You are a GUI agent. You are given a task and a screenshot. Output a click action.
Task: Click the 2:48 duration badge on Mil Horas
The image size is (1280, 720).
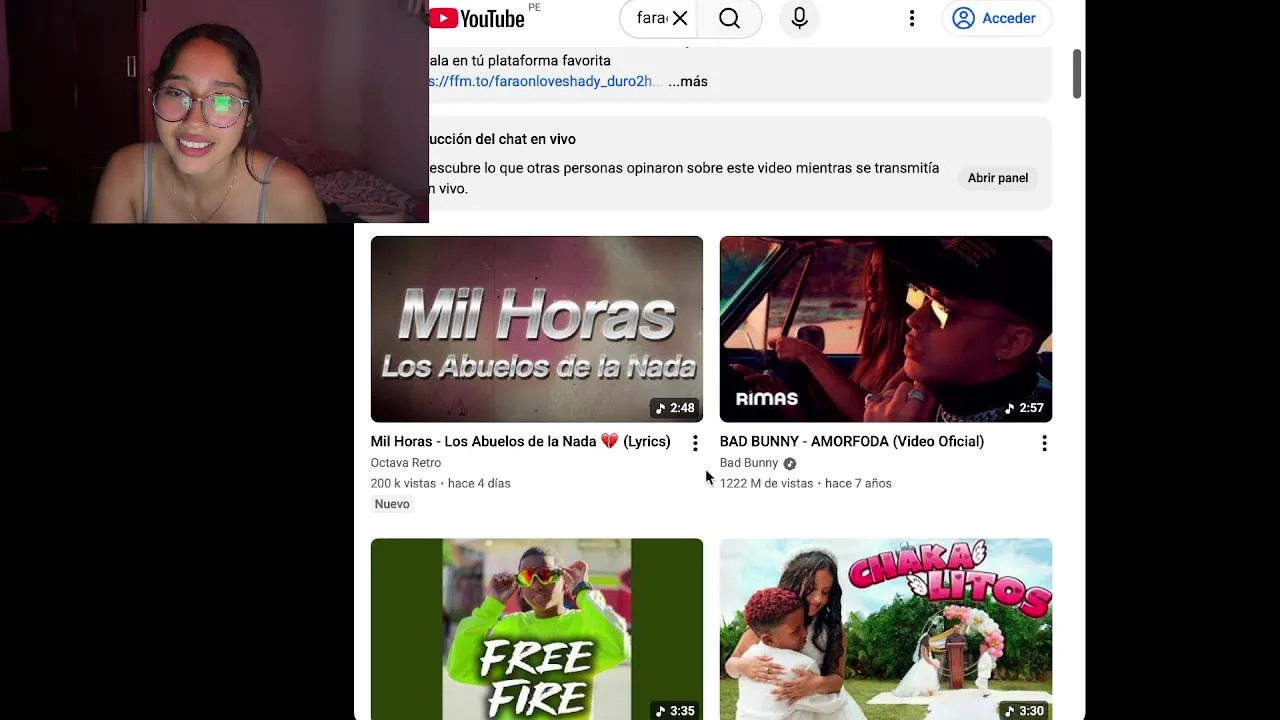(x=675, y=408)
